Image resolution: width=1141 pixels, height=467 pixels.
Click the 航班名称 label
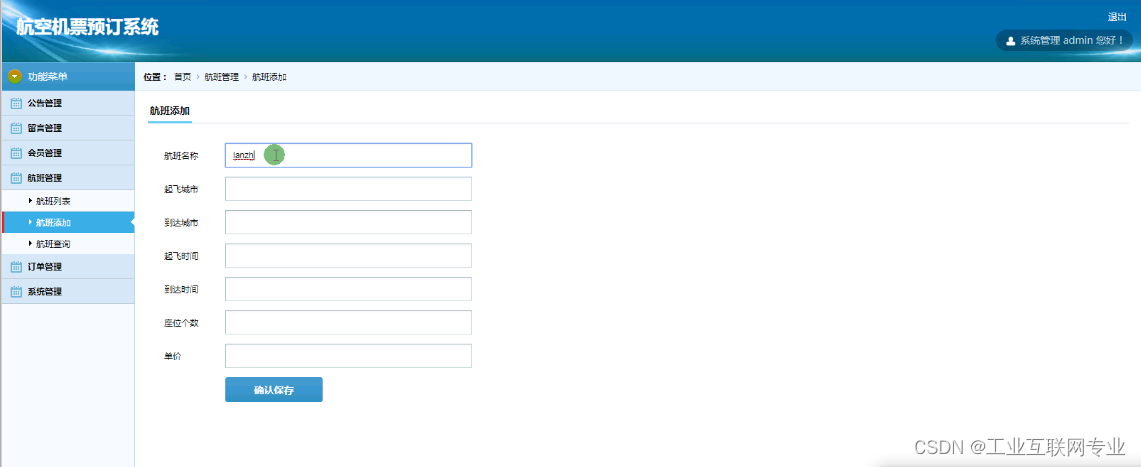pyautogui.click(x=181, y=156)
